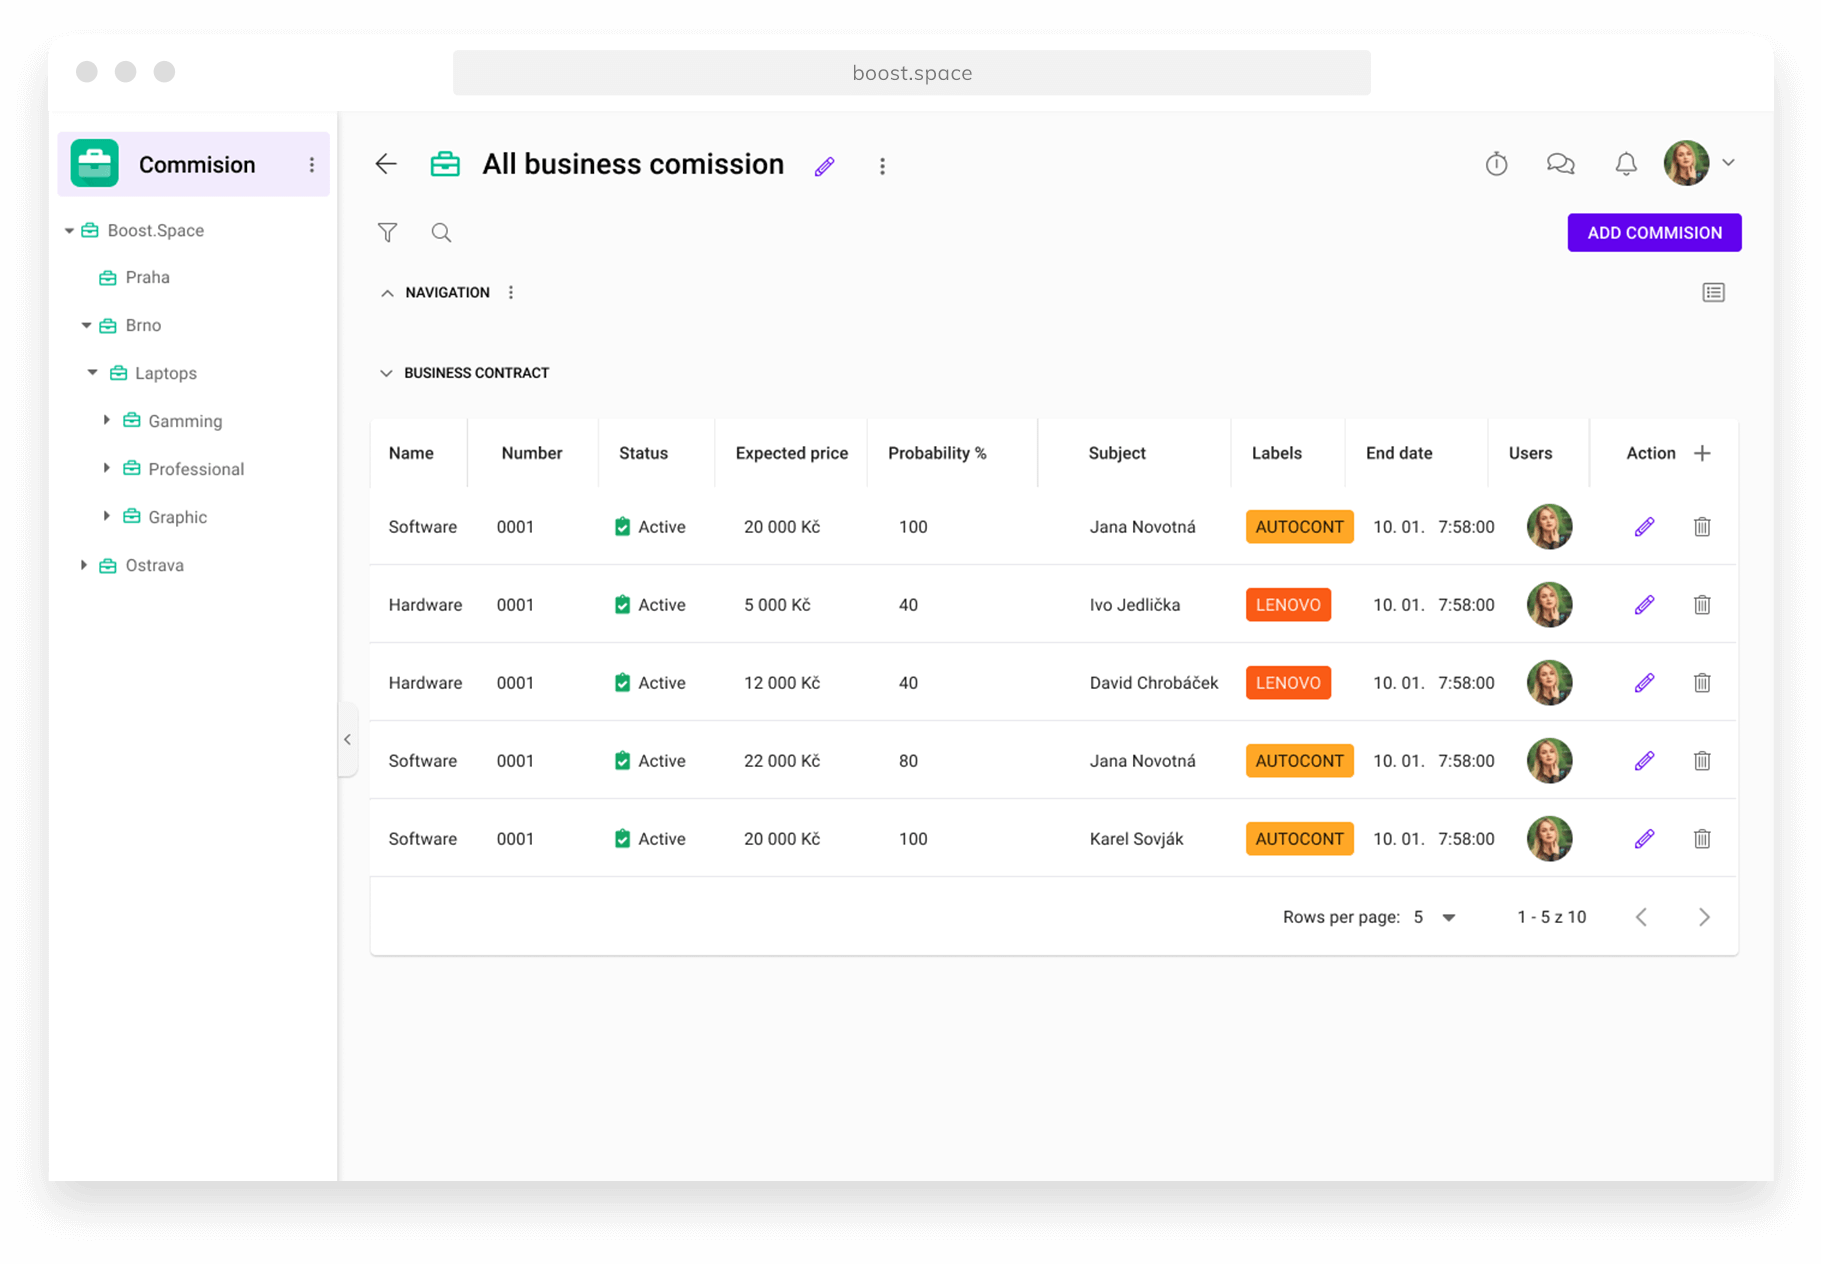Viewport: 1821px width, 1264px height.
Task: Click ADD COMMISION button
Action: 1654,232
